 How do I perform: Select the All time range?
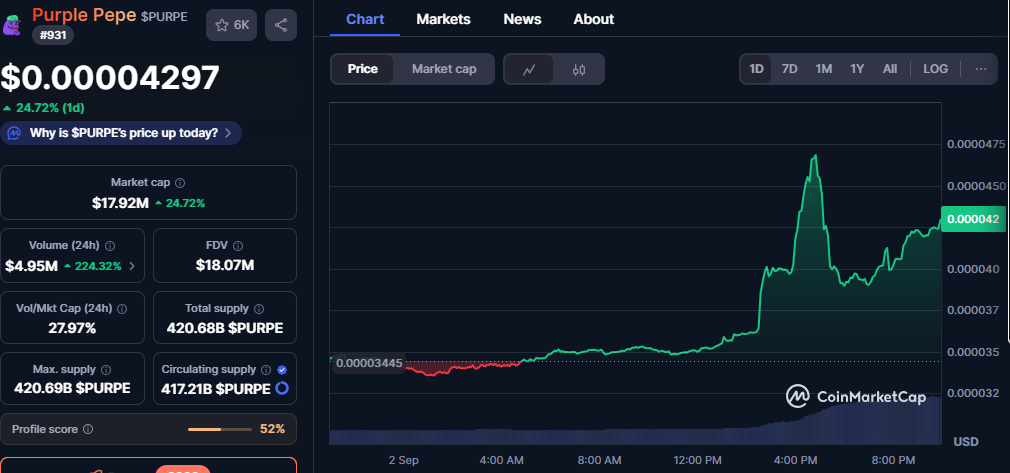[x=890, y=69]
